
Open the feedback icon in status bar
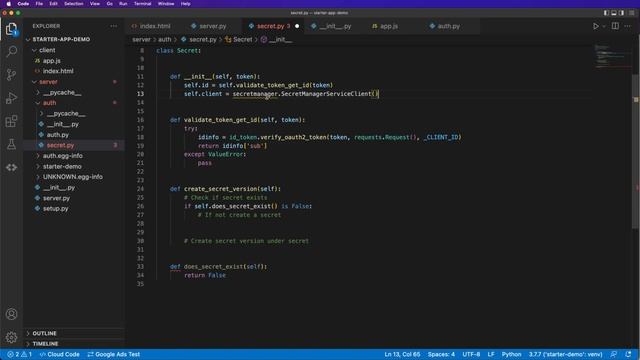click(x=613, y=354)
